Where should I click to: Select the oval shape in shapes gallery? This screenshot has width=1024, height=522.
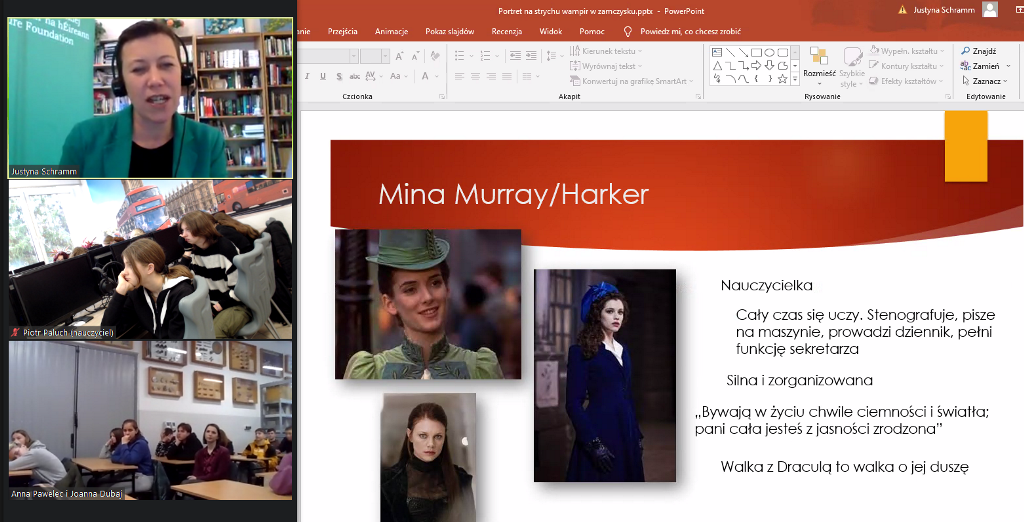click(x=769, y=52)
